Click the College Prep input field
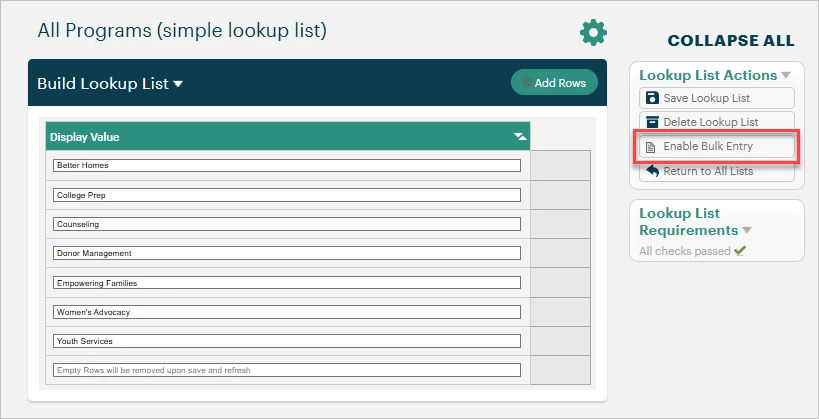This screenshot has width=819, height=419. tap(287, 195)
